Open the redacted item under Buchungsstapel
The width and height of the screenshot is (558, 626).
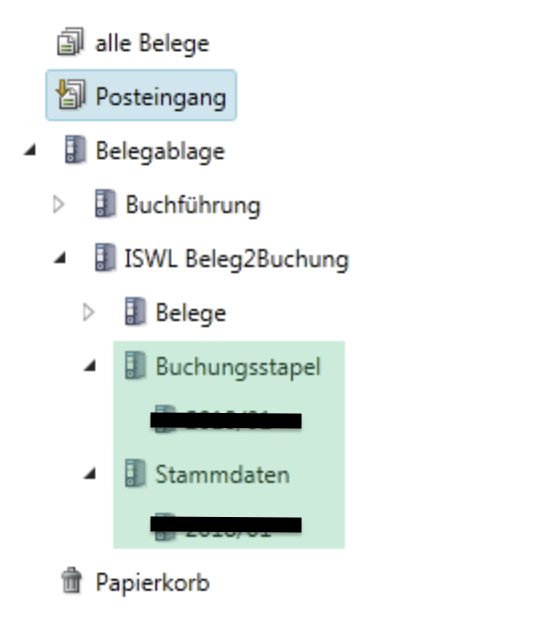tap(226, 420)
